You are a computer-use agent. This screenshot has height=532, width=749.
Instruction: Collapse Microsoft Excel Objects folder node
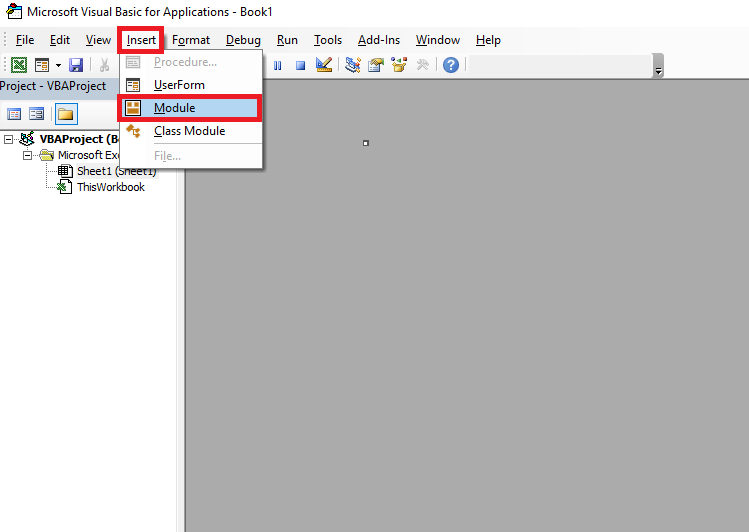click(x=27, y=155)
